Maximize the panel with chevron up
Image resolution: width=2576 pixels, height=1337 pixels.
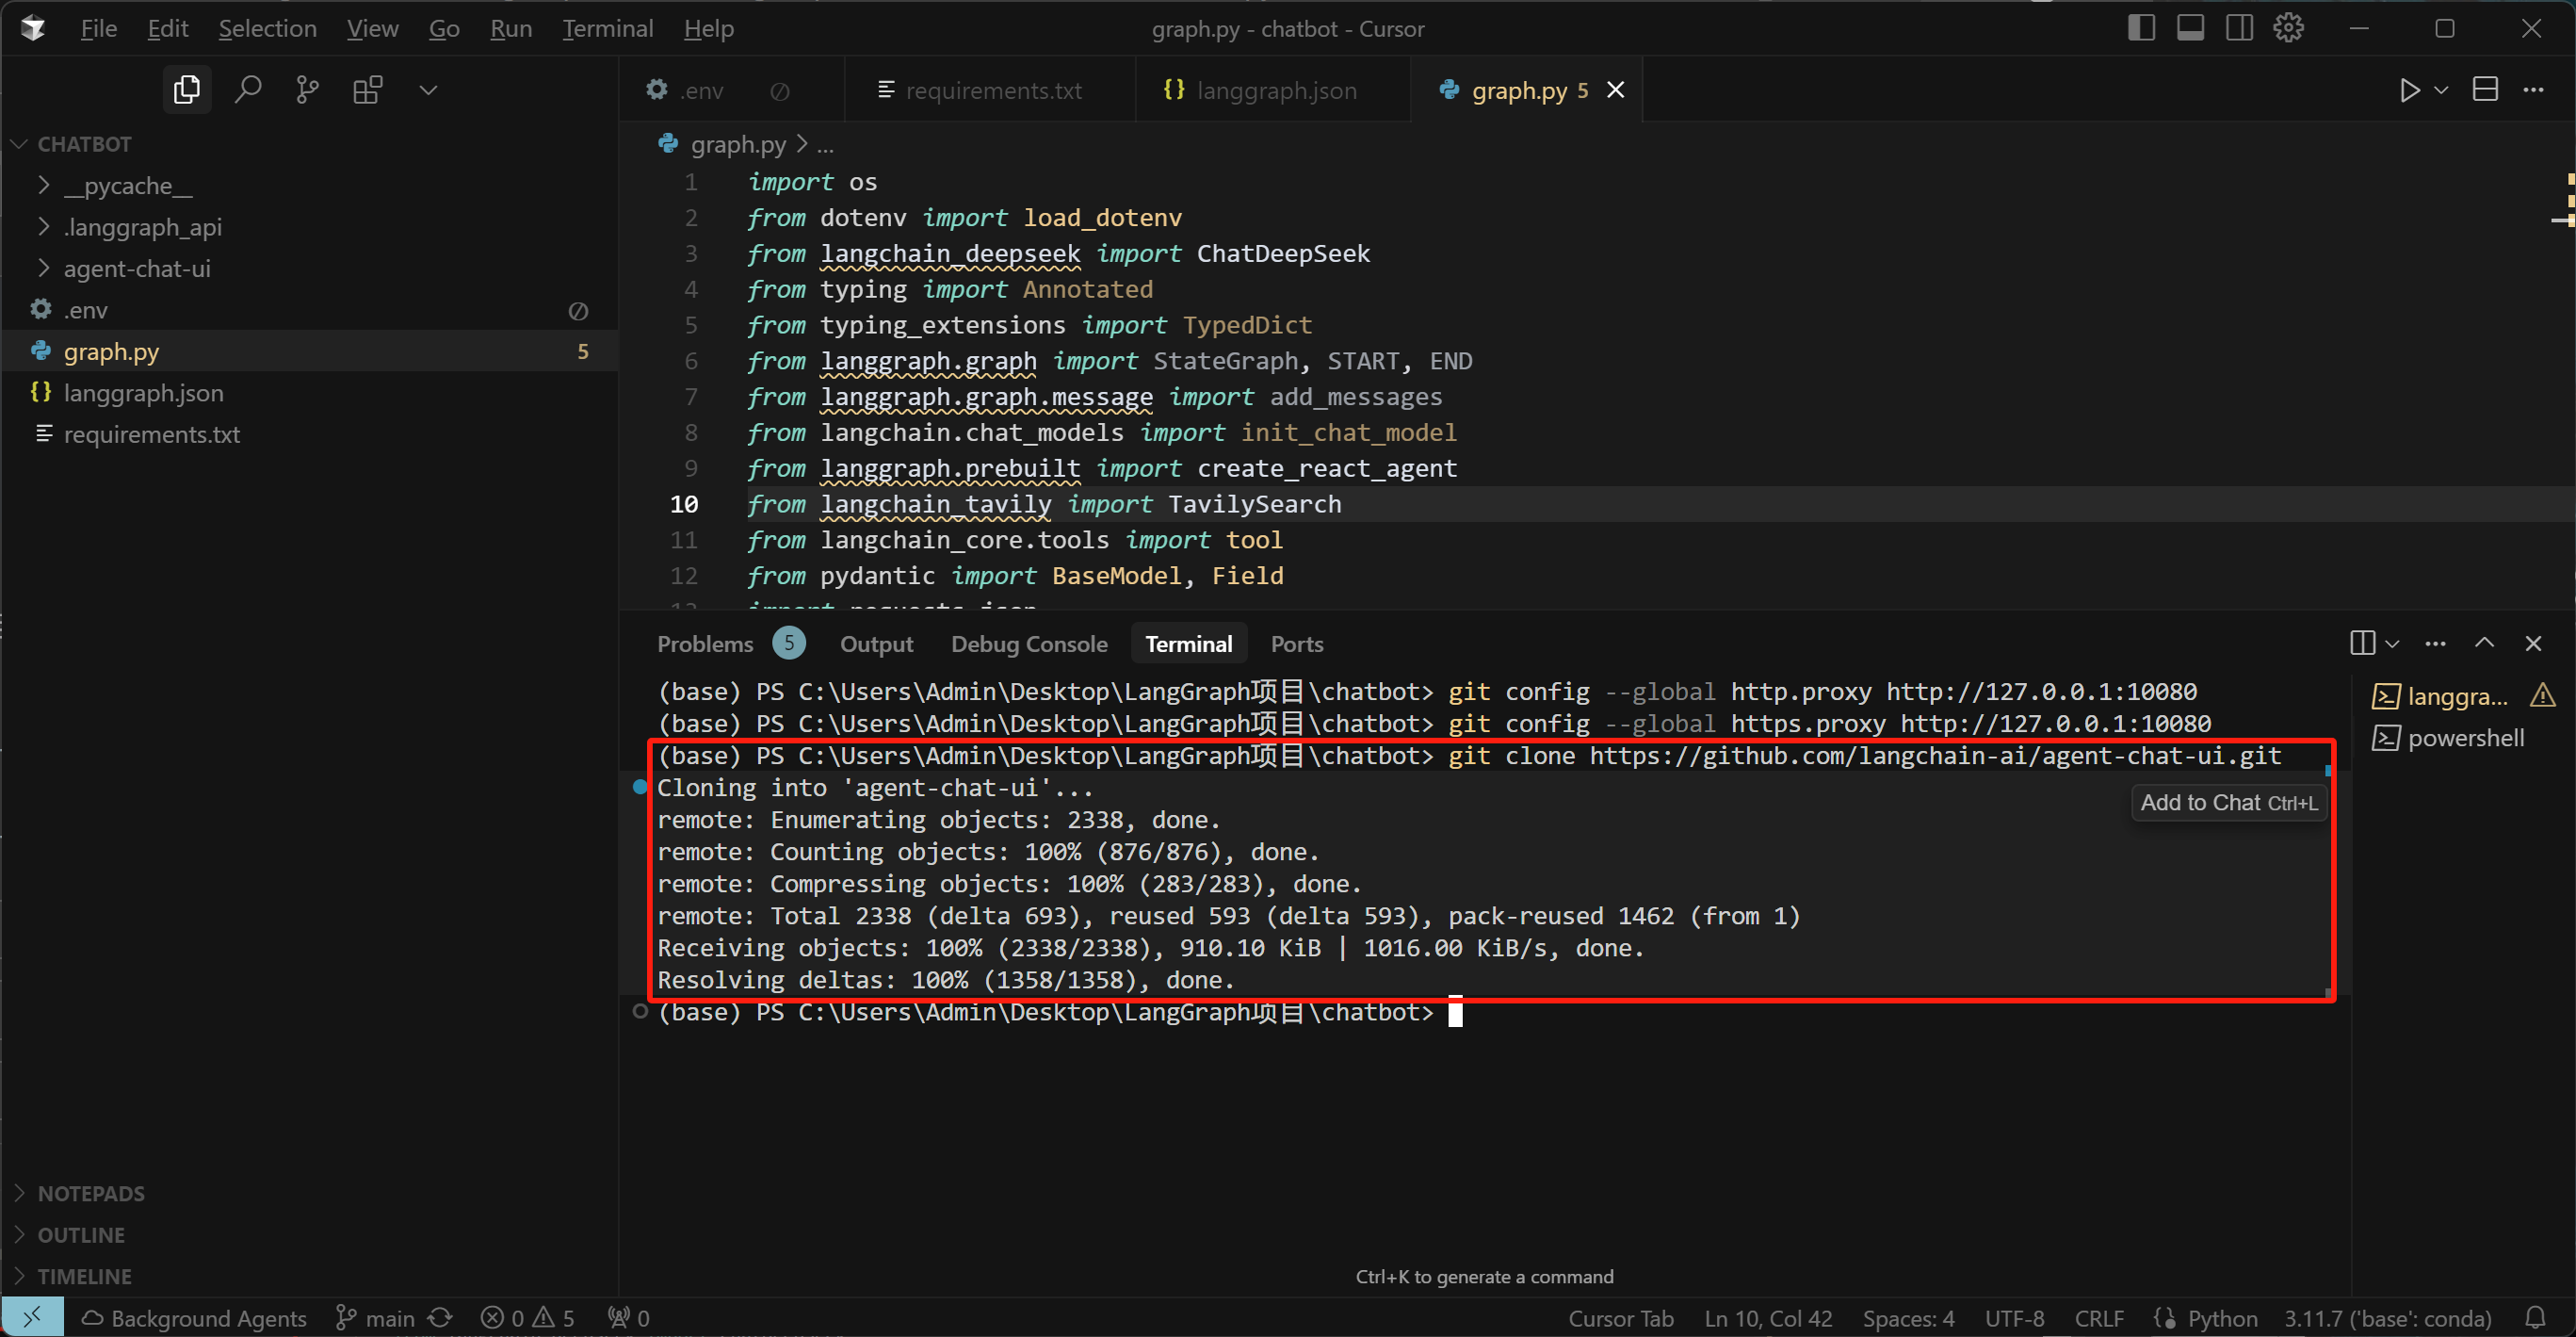(x=2484, y=643)
